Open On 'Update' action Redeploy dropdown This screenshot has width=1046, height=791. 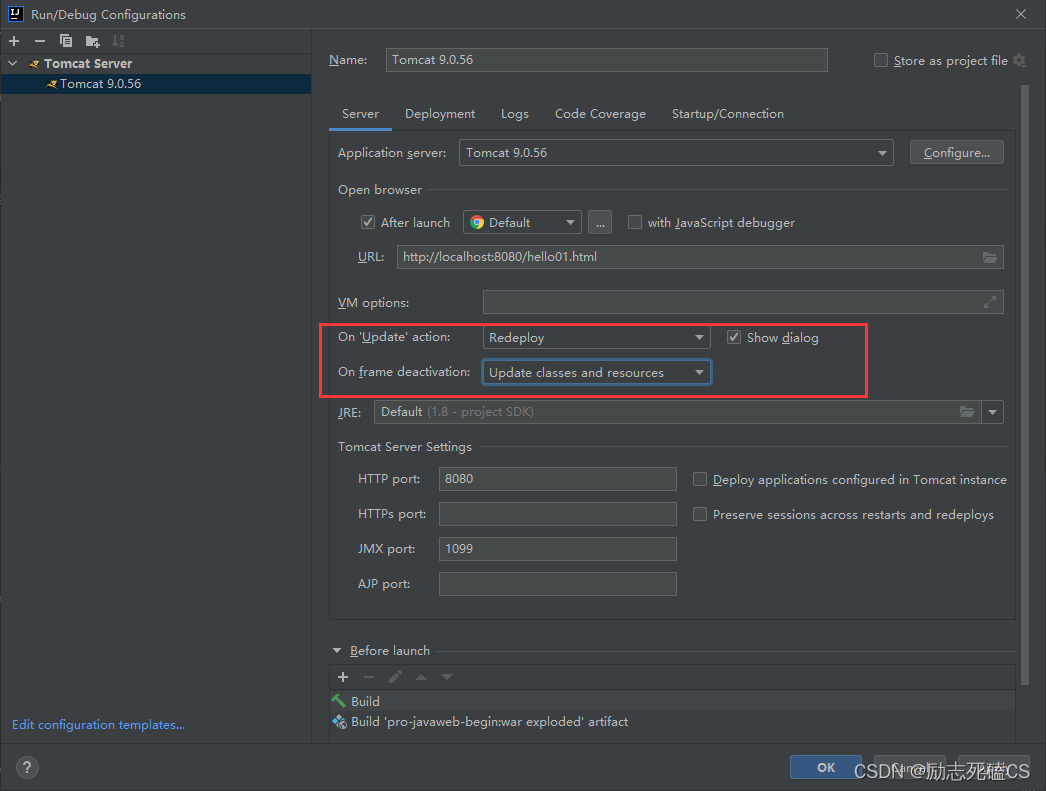click(x=596, y=337)
